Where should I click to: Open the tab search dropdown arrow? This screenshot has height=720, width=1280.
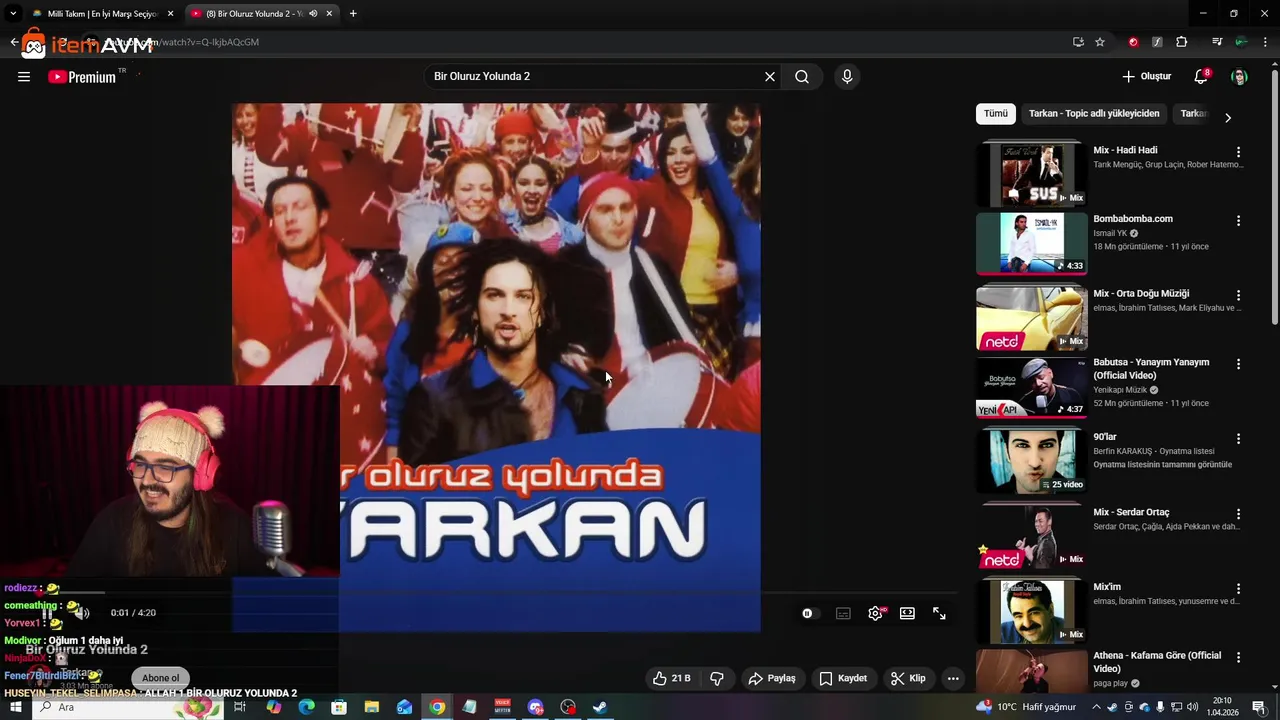(13, 14)
